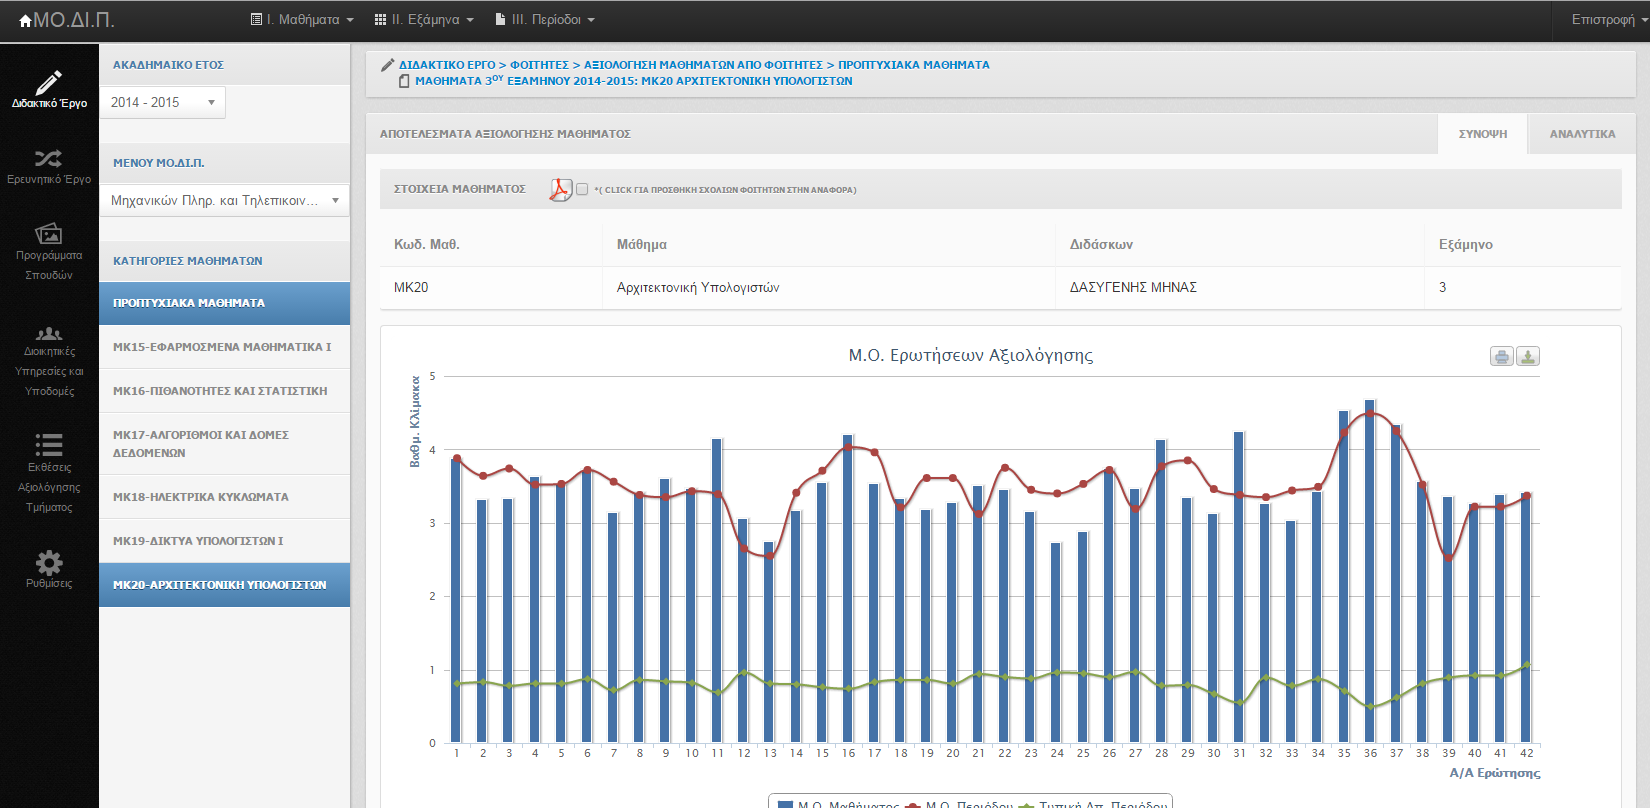Open Εκθέσεις Αξιολόγησης Τμήματος section
The width and height of the screenshot is (1650, 808).
(x=49, y=474)
